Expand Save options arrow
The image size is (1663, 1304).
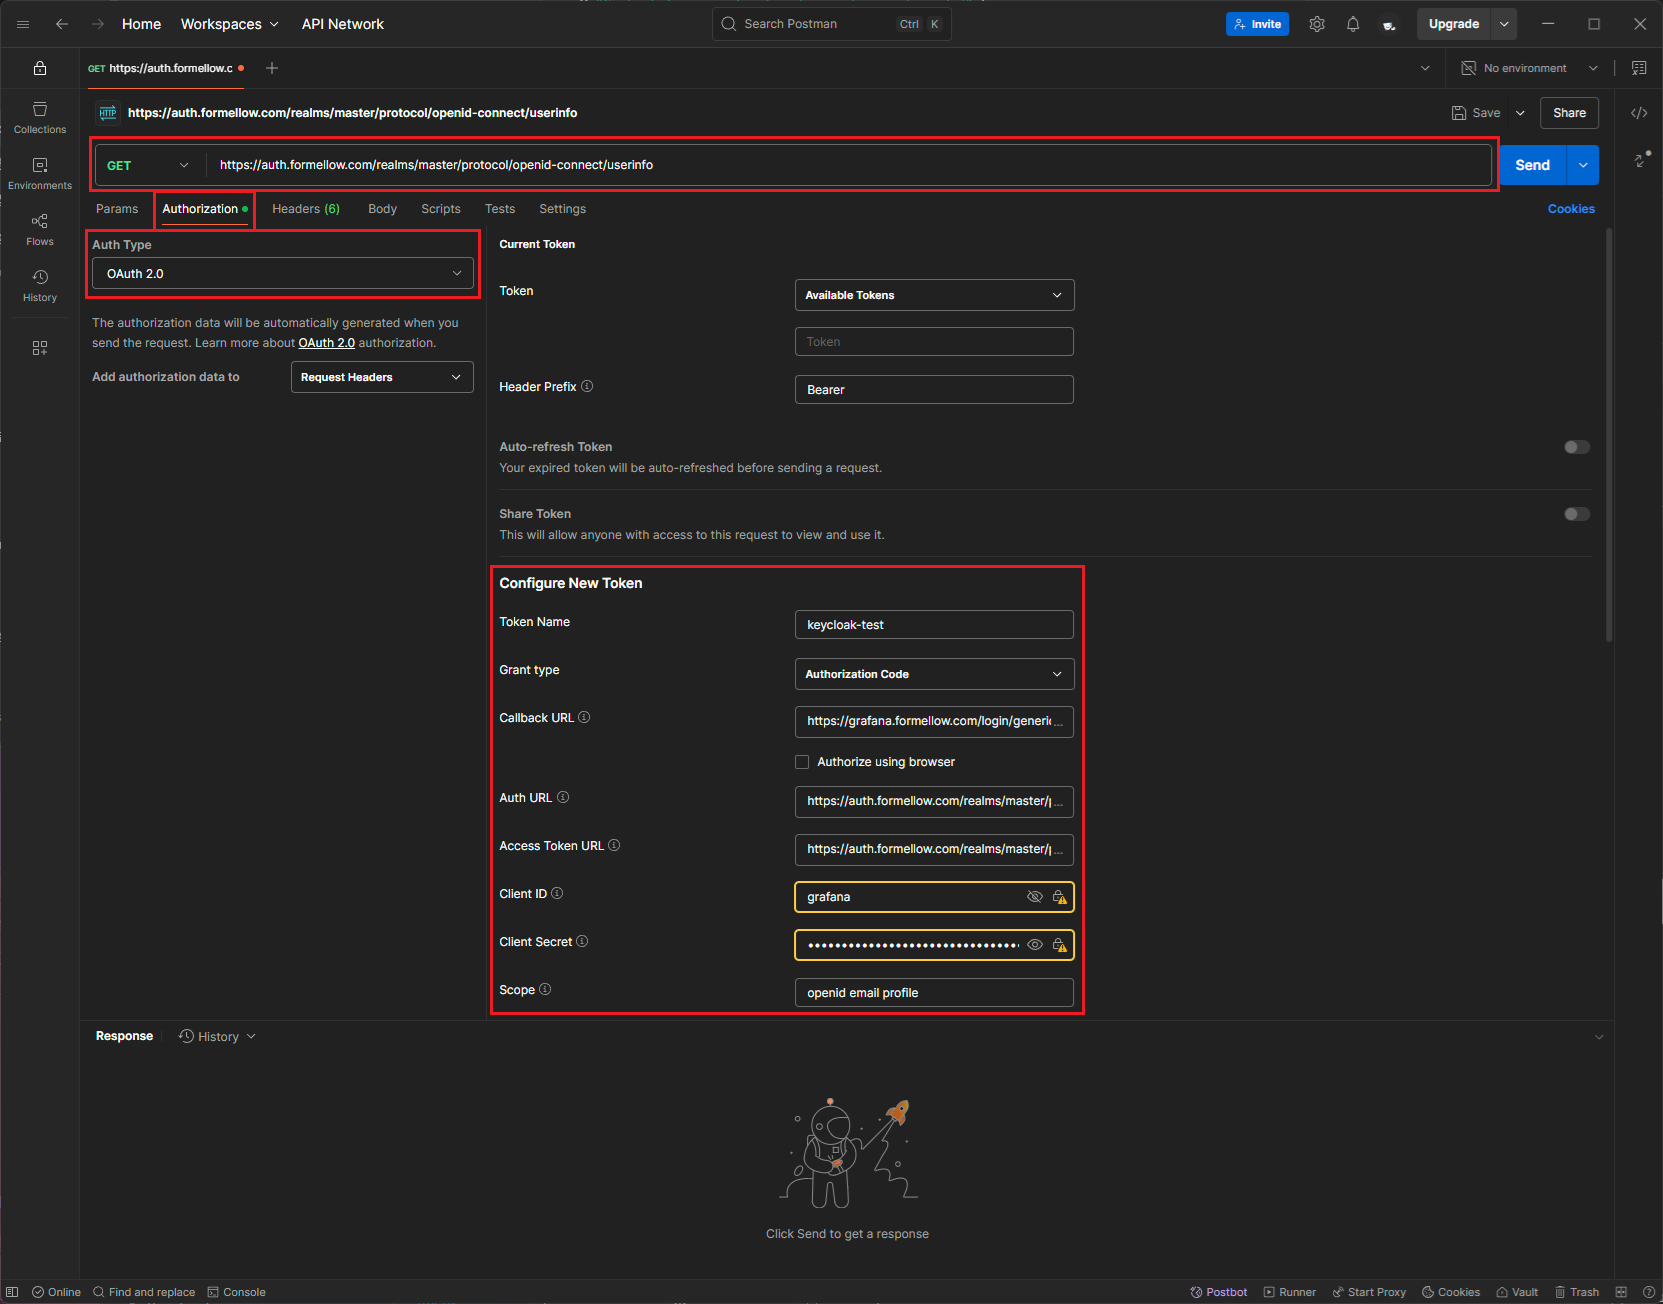coord(1520,113)
